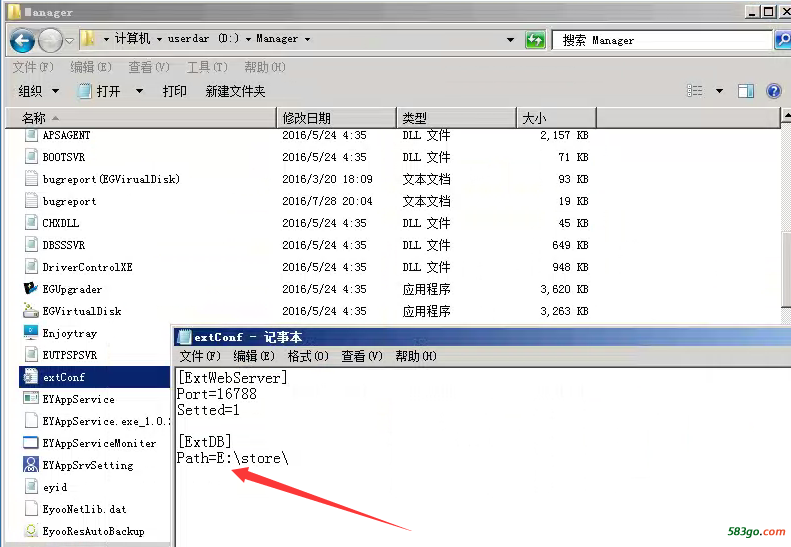This screenshot has height=547, width=791.
Task: Select the EyooNetlib.dat file icon
Action: 31,508
